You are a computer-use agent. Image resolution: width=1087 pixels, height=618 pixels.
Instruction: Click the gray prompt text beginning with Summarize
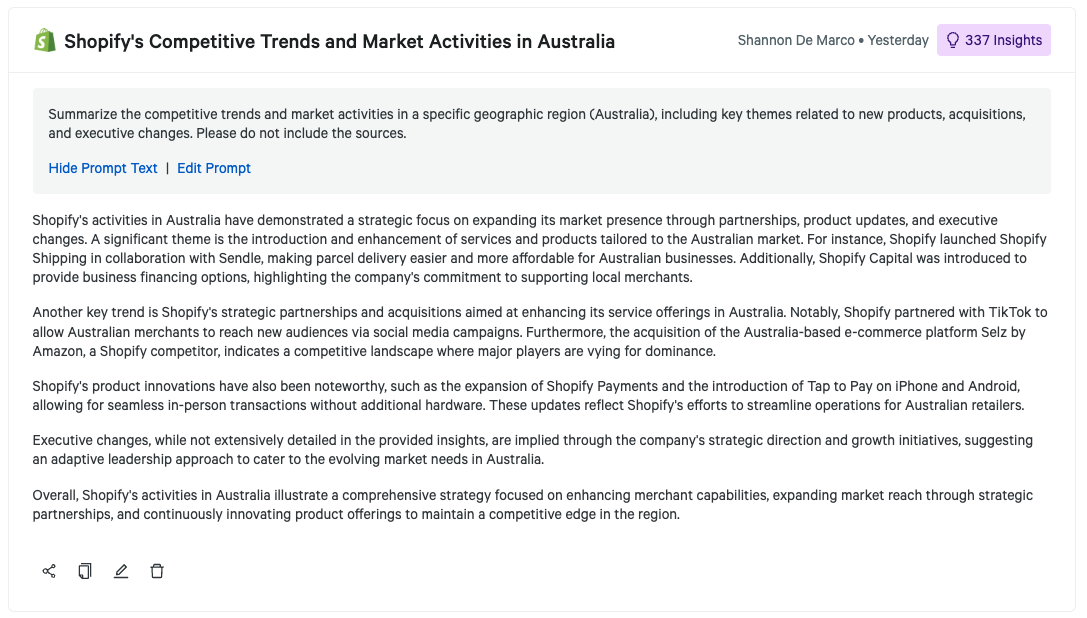pos(536,123)
